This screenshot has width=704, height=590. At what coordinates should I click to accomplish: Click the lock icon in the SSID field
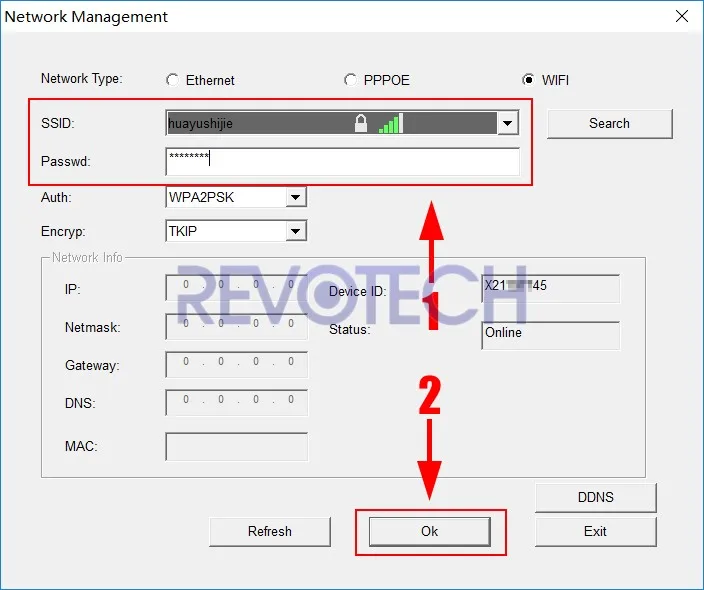[361, 123]
